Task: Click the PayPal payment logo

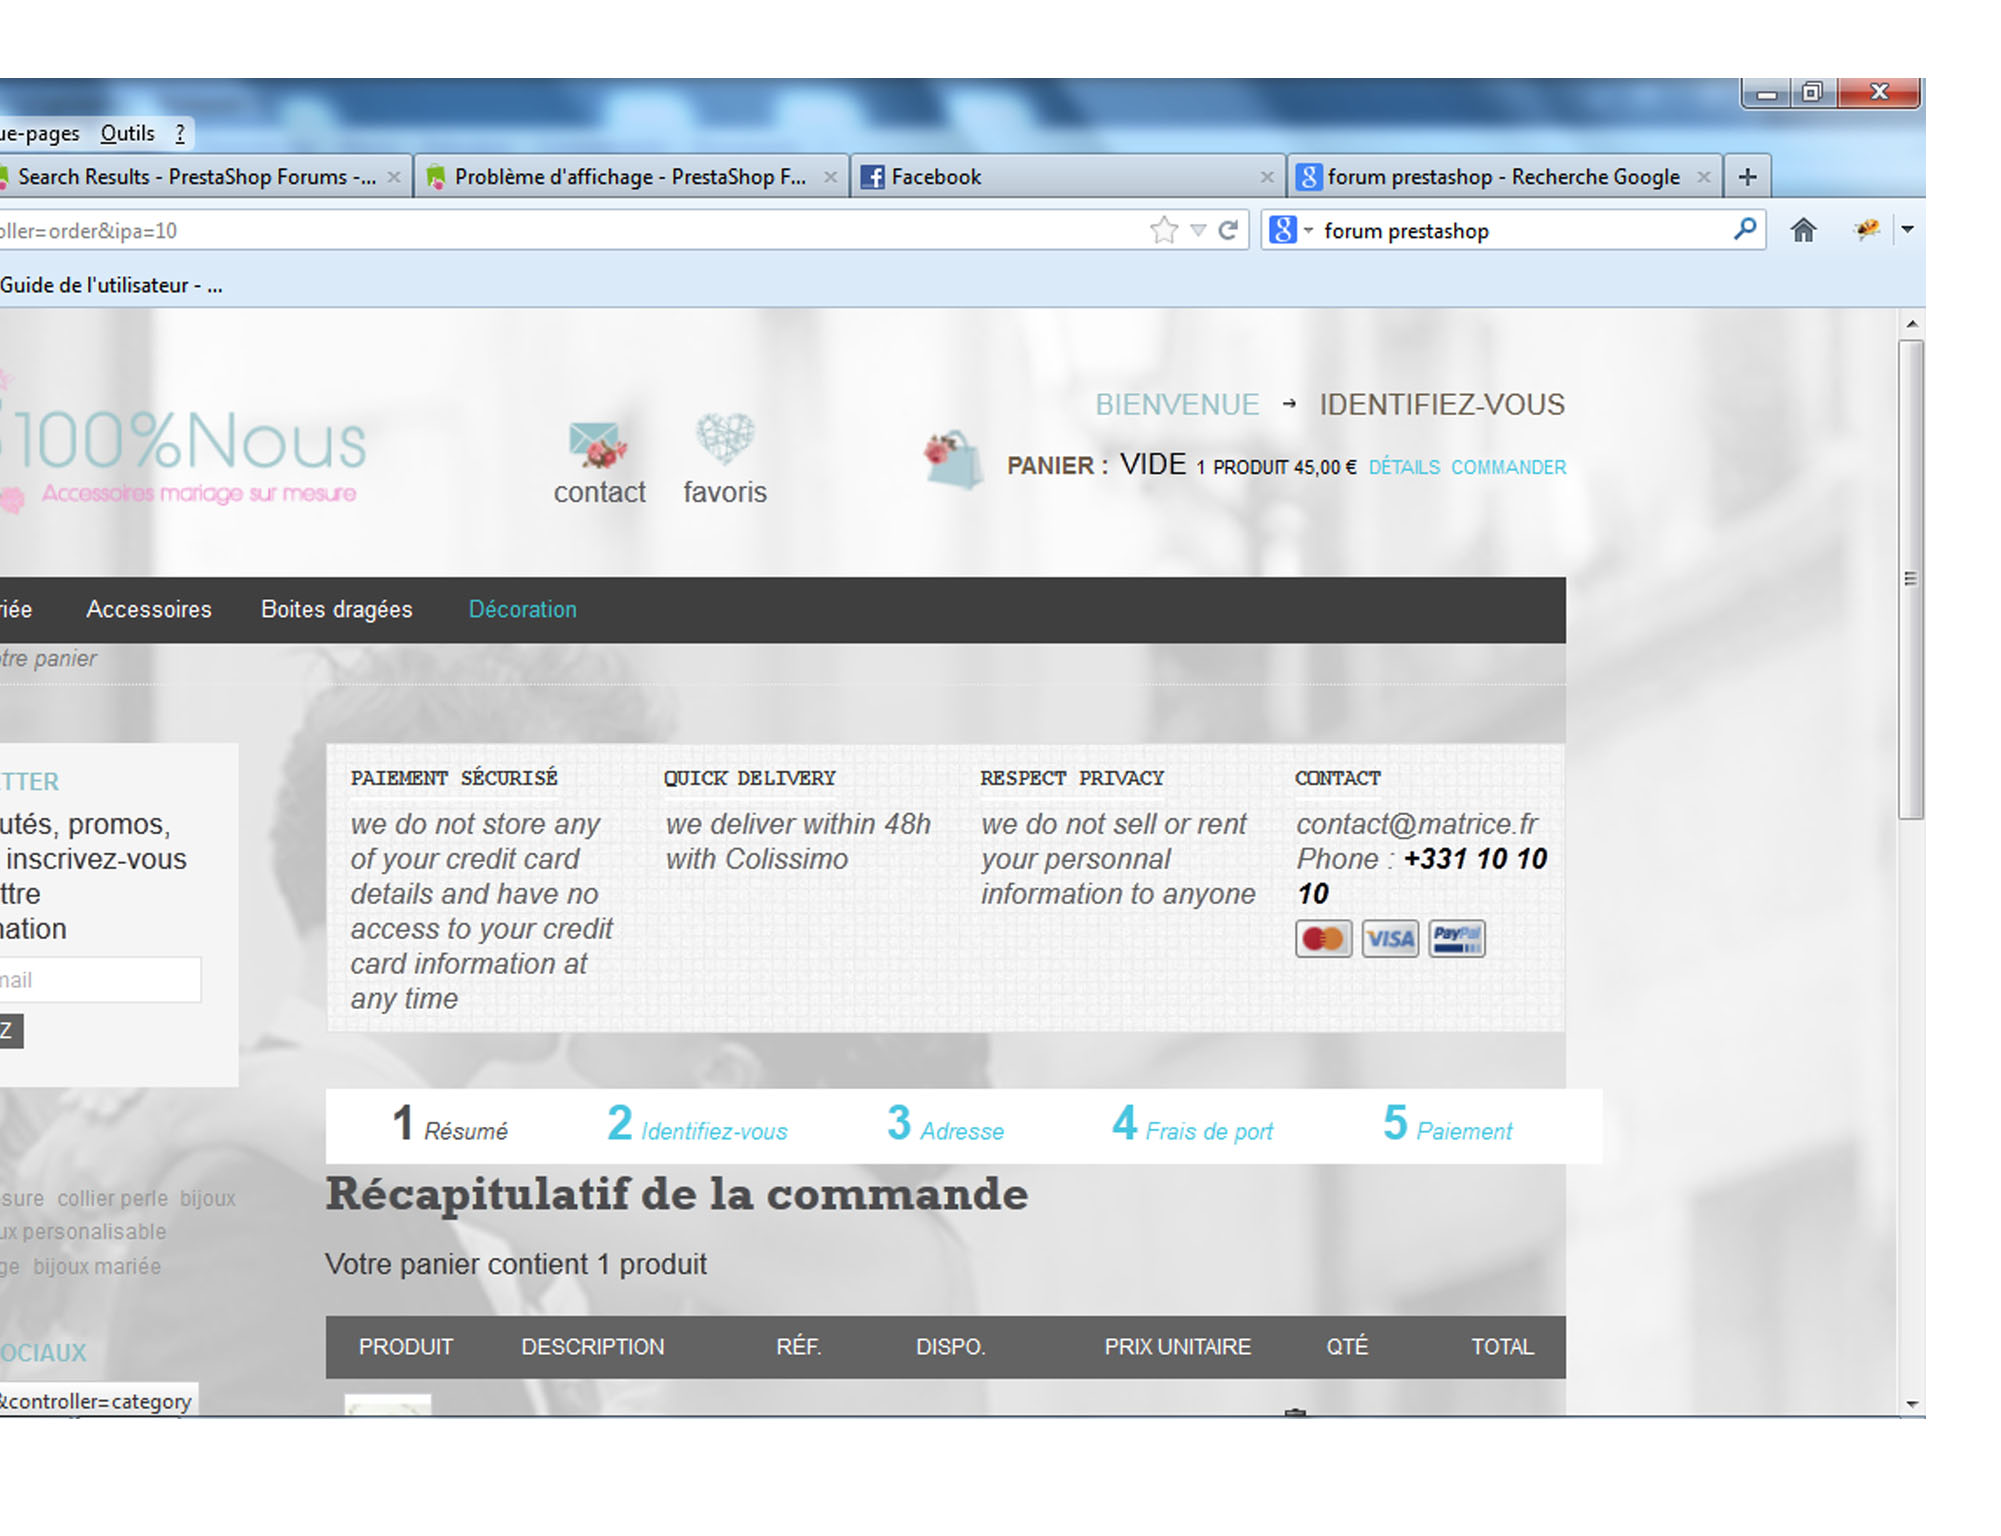Action: 1456,939
